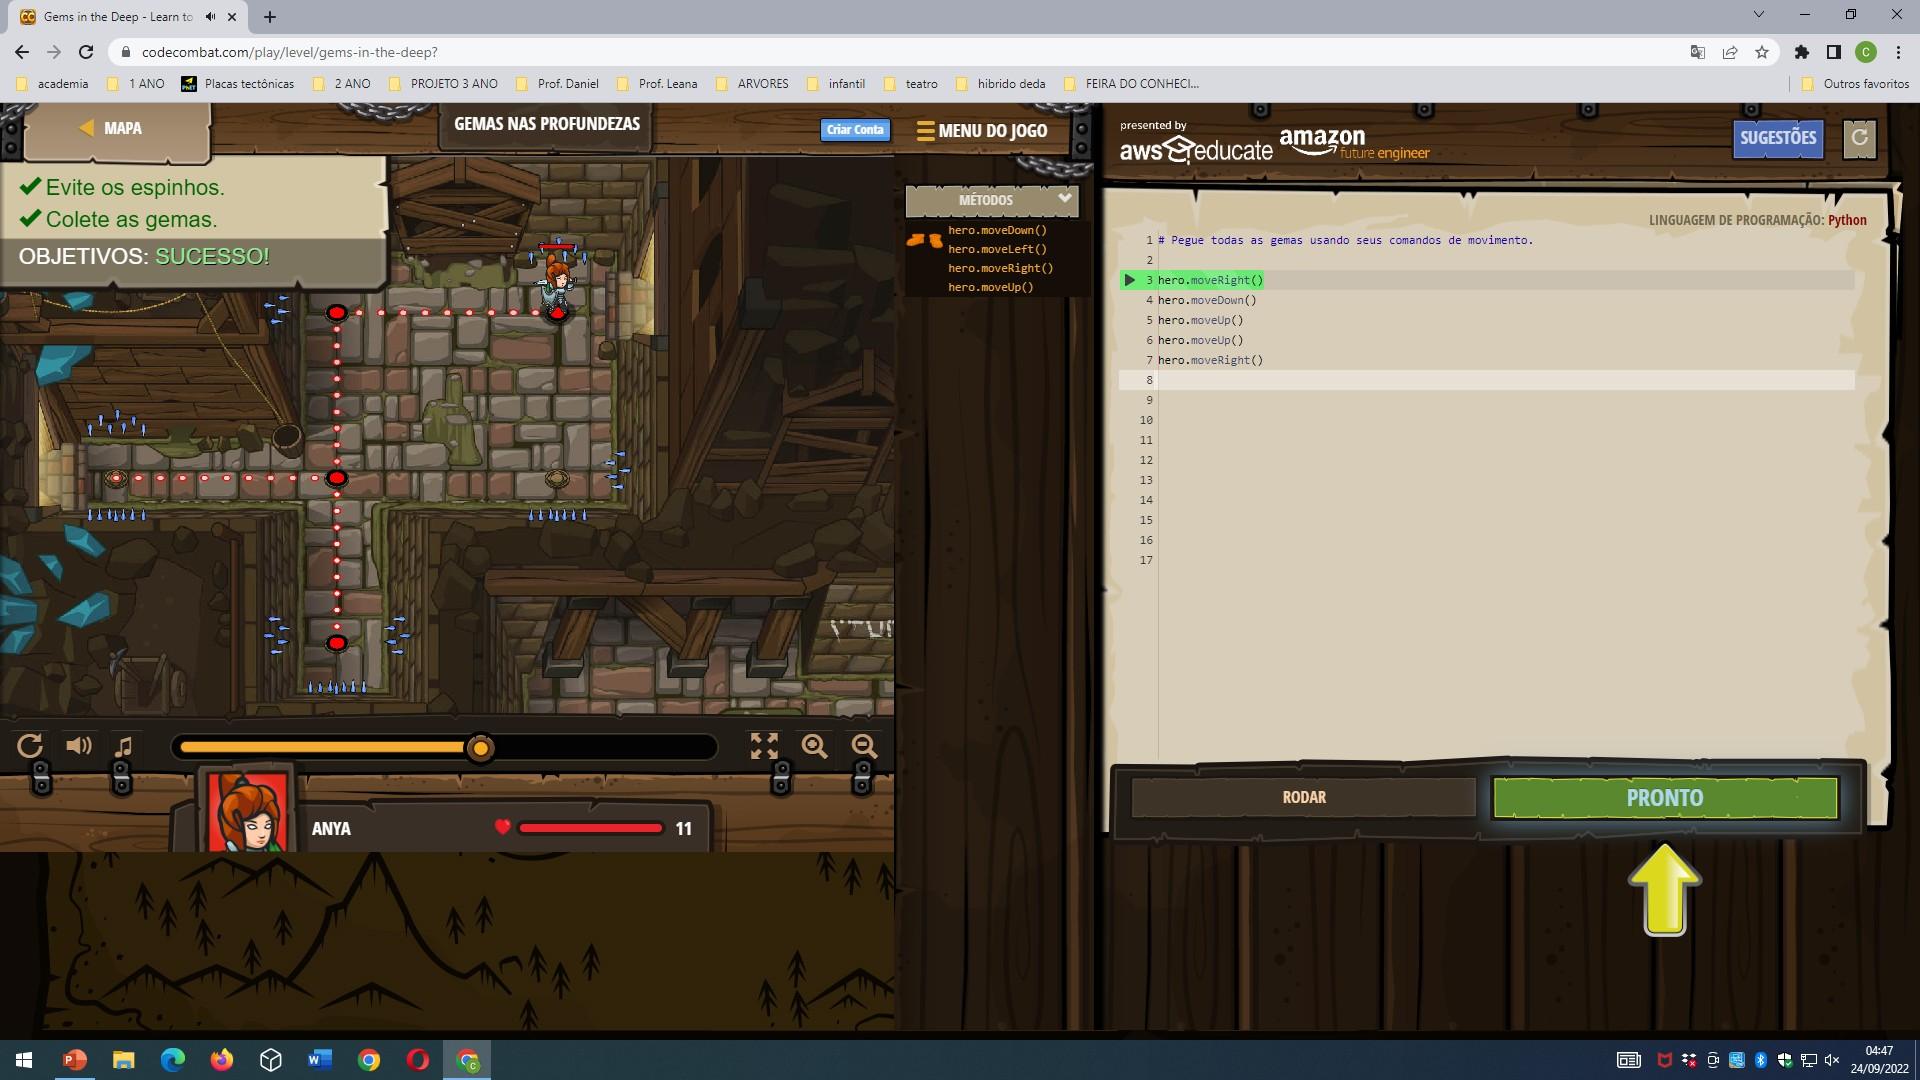Enter fullscreen game view
Screen dimensions: 1920x1080
click(764, 746)
